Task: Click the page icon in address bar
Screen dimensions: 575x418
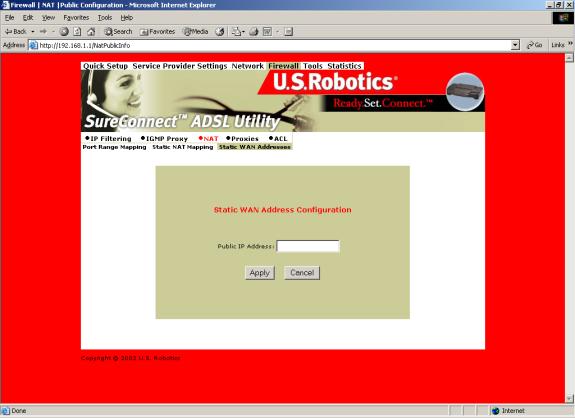Action: (x=33, y=45)
